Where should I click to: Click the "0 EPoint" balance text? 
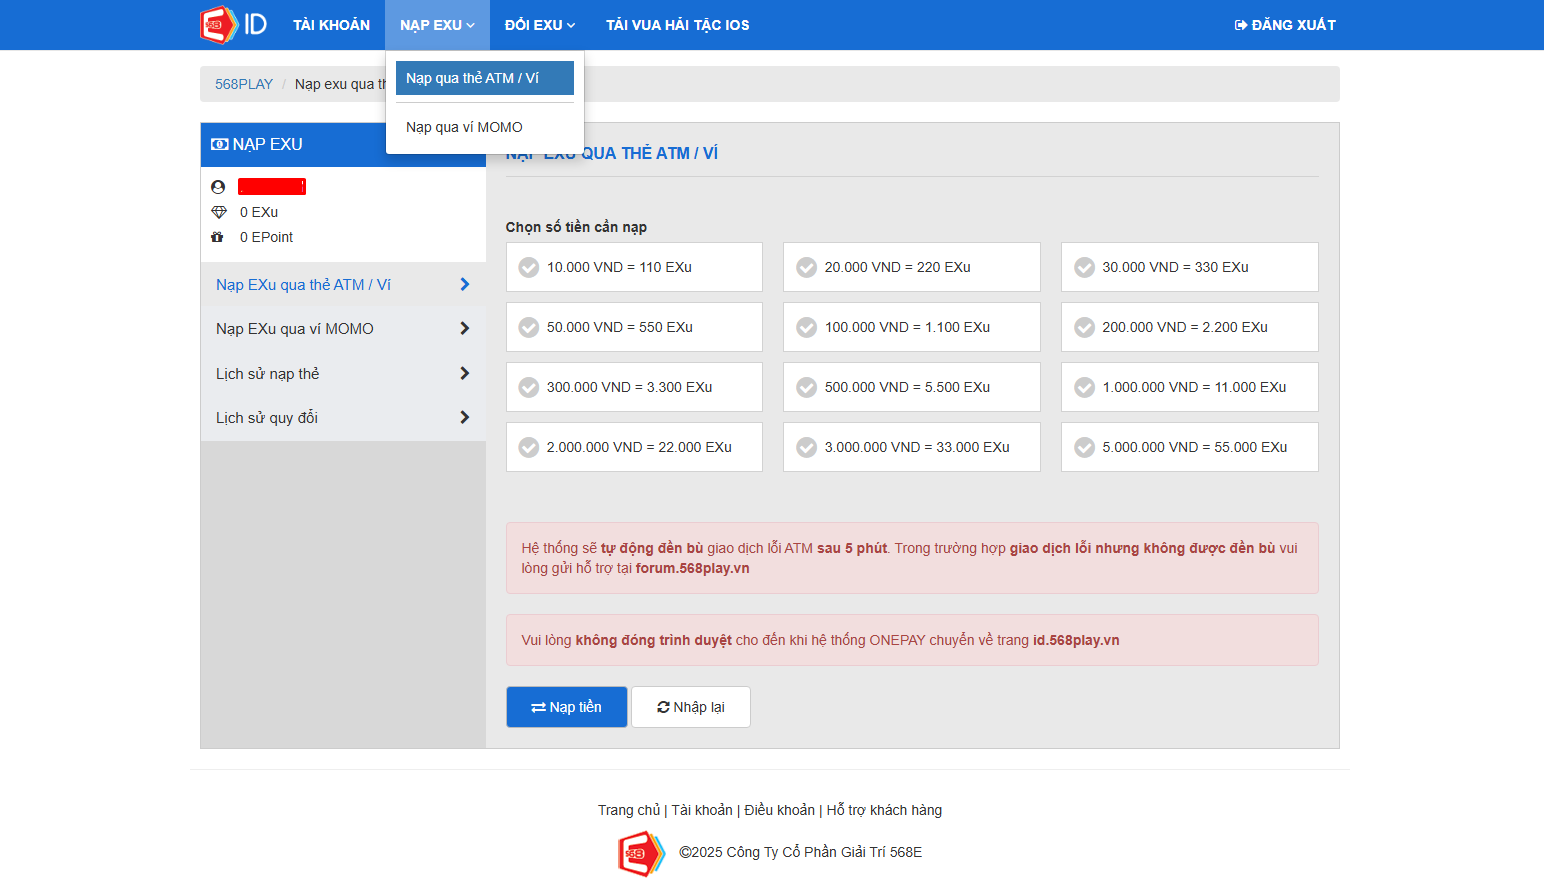pos(266,237)
